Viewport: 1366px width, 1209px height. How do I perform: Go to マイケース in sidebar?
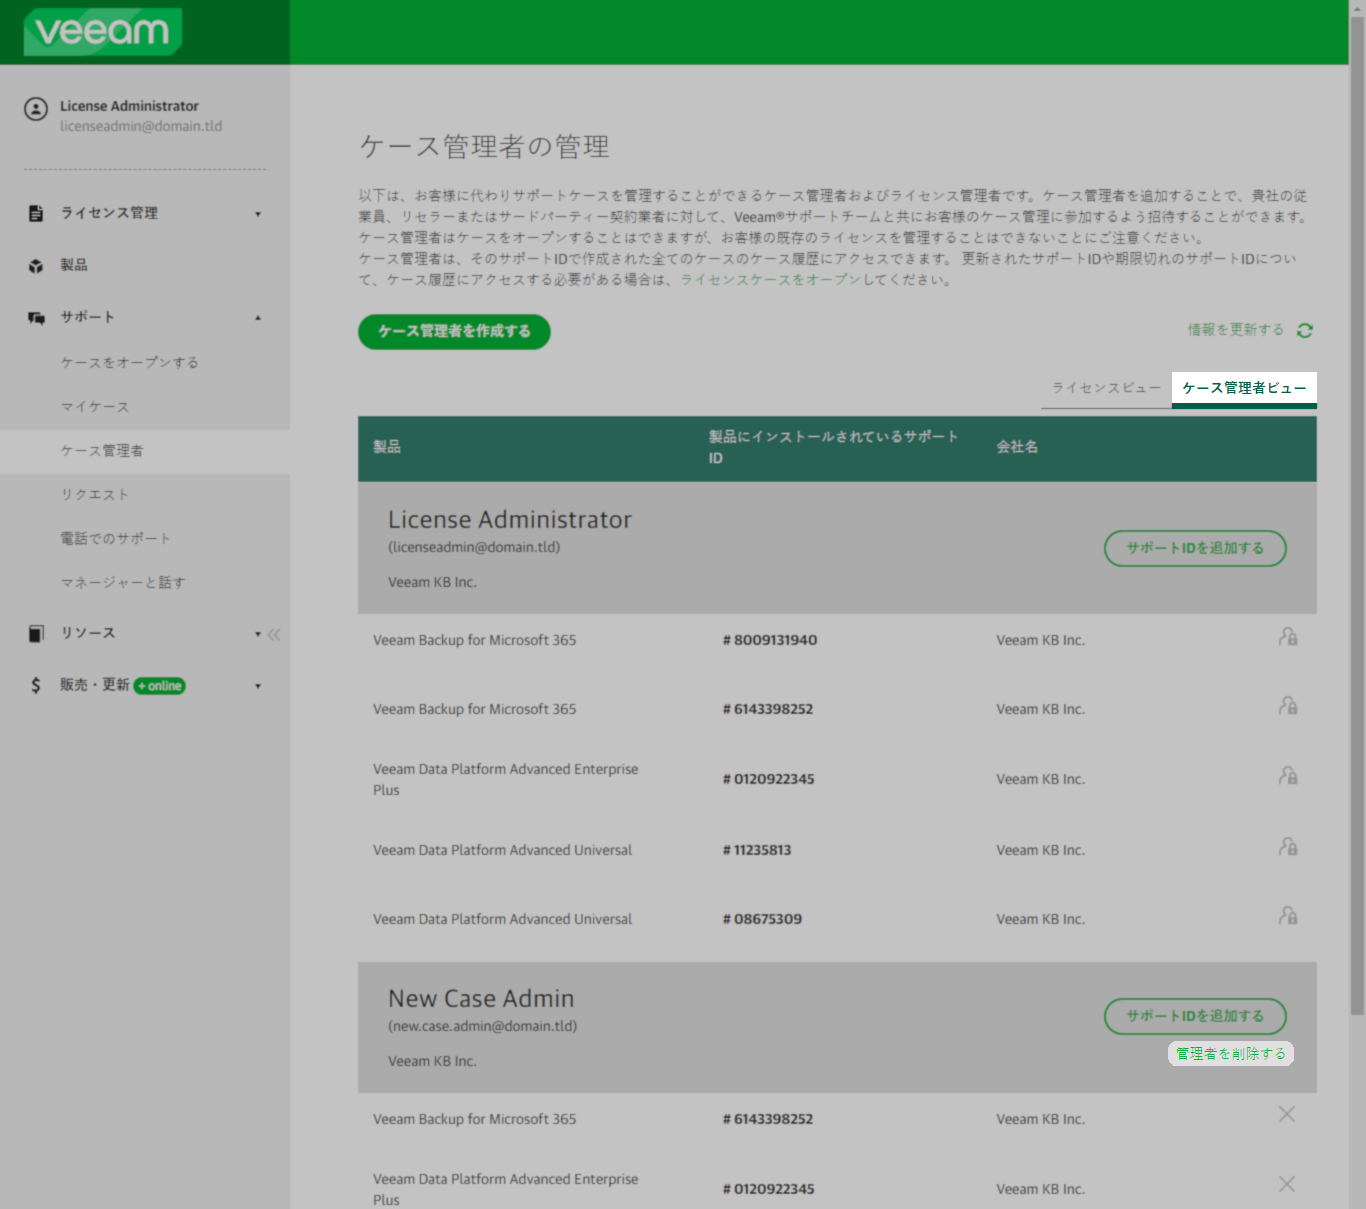(95, 407)
